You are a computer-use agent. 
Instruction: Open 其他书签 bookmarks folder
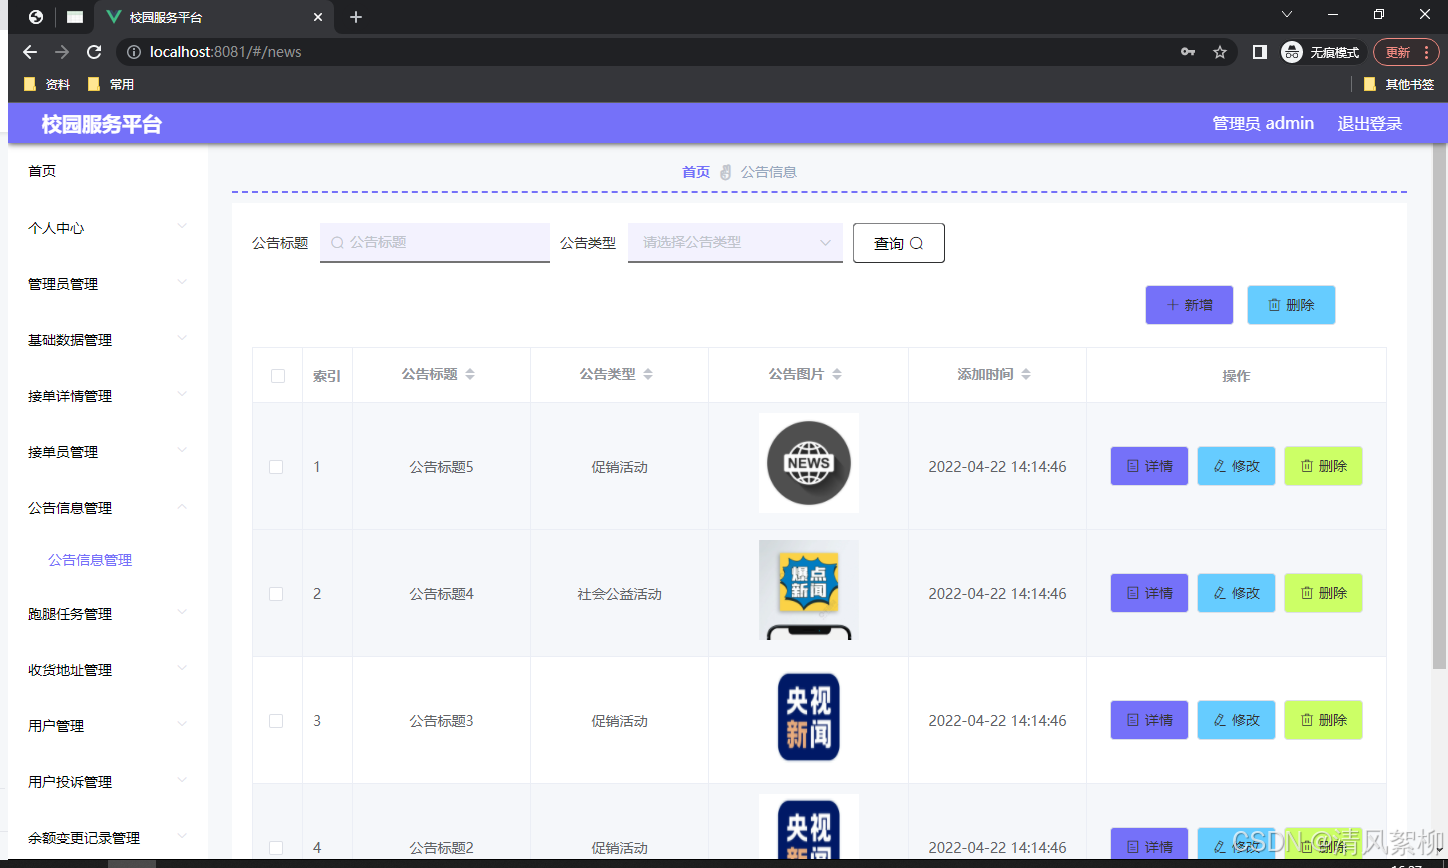[1399, 85]
